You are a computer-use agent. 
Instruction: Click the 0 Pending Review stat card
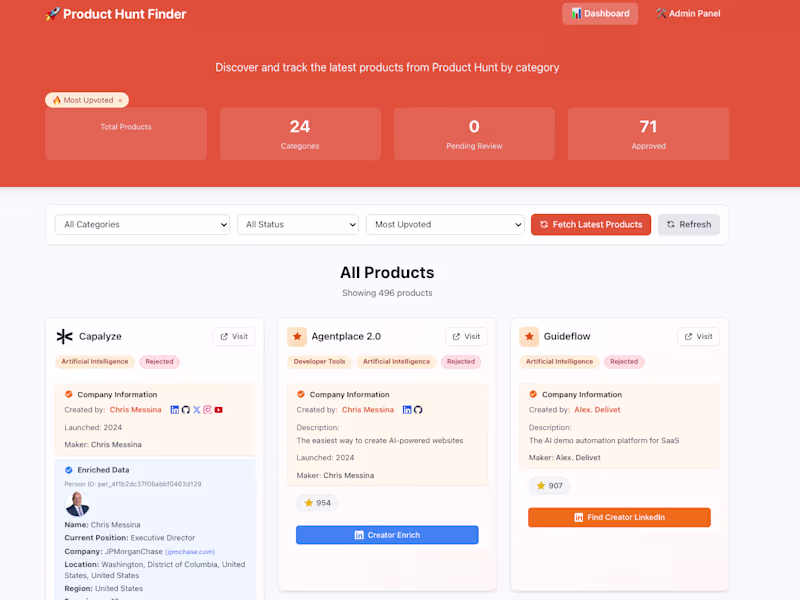(x=474, y=134)
